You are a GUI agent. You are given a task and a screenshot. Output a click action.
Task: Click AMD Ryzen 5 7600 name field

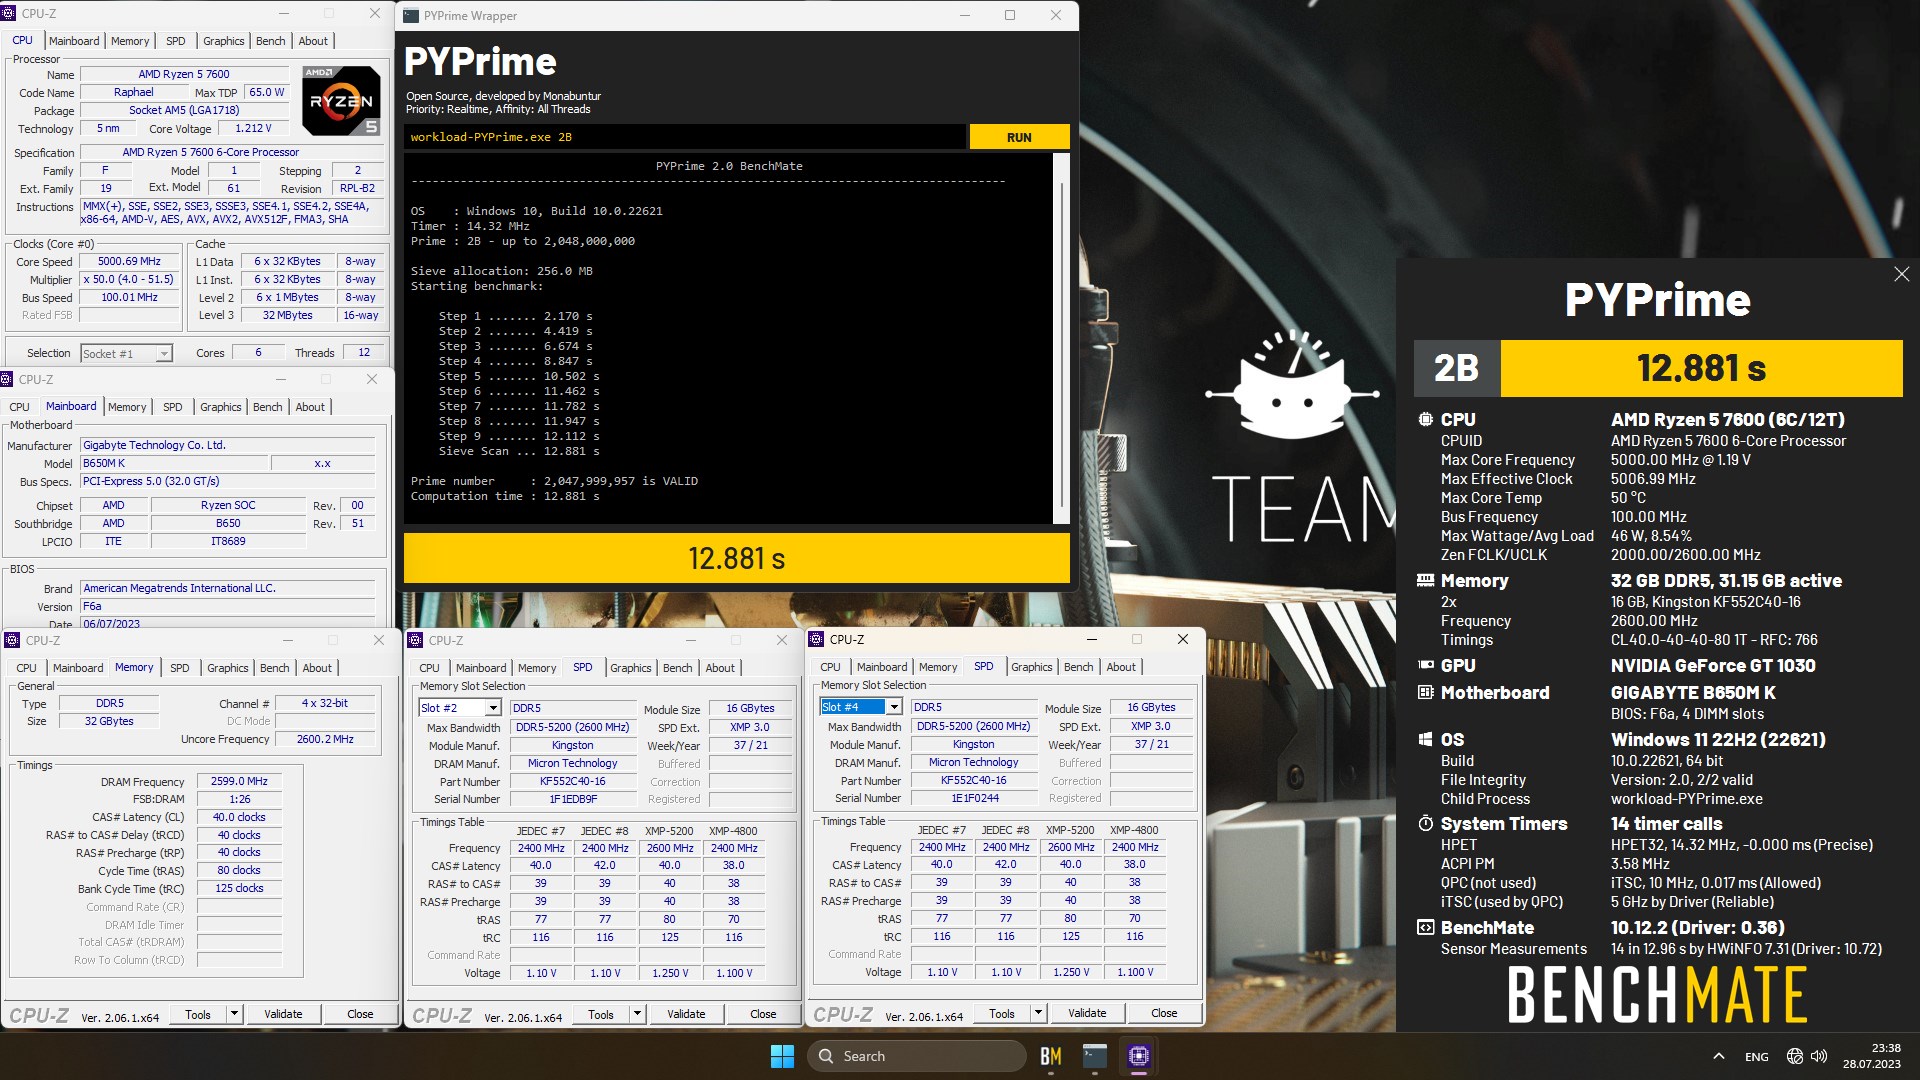point(184,74)
